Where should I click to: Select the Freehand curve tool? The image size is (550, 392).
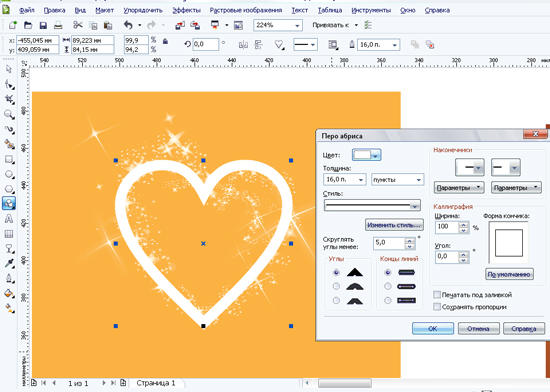click(9, 129)
